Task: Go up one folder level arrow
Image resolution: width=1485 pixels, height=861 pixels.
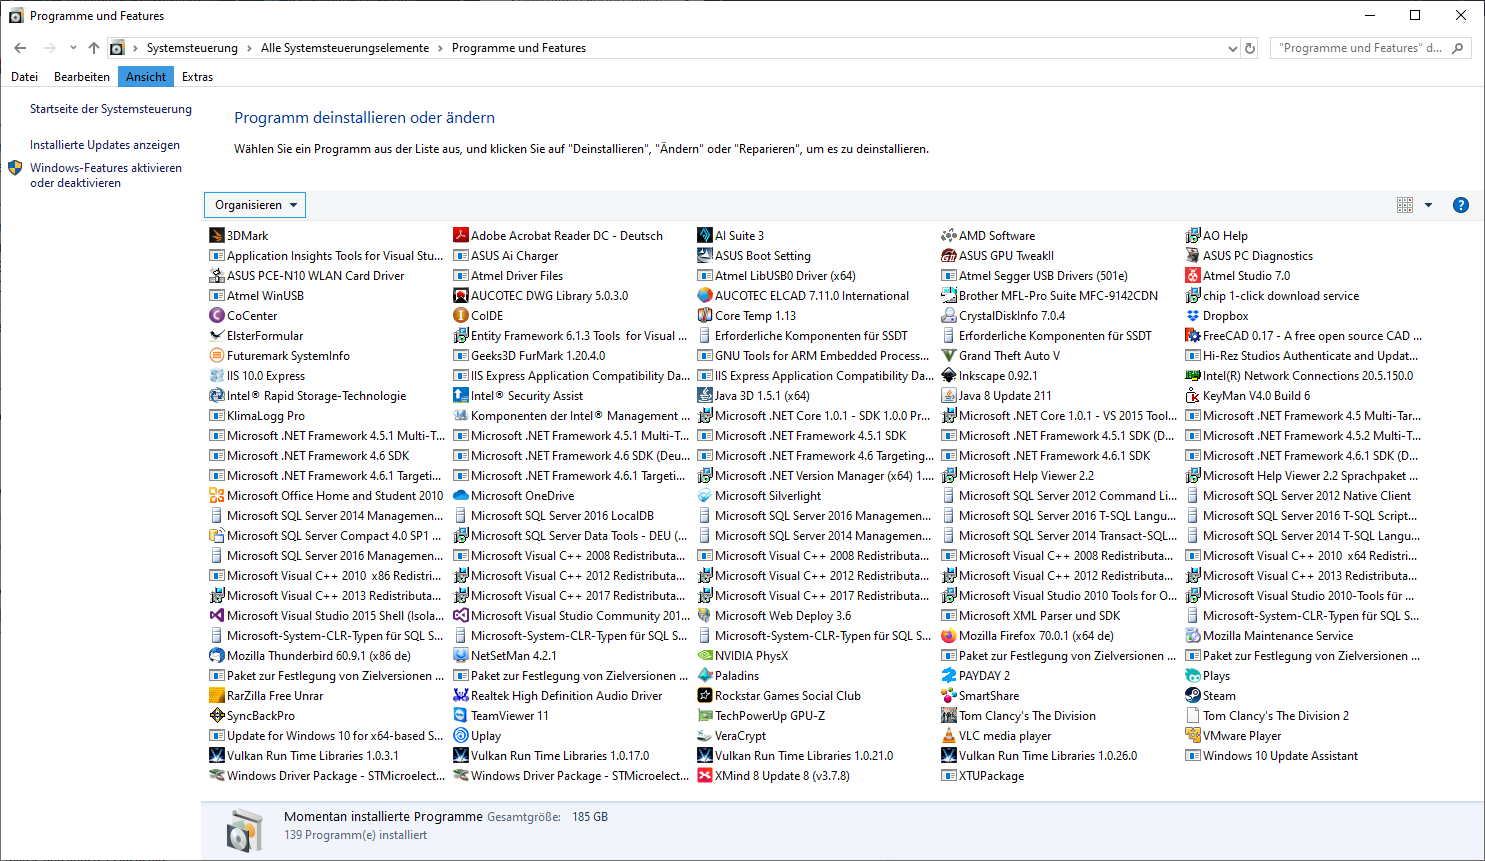Action: [94, 48]
